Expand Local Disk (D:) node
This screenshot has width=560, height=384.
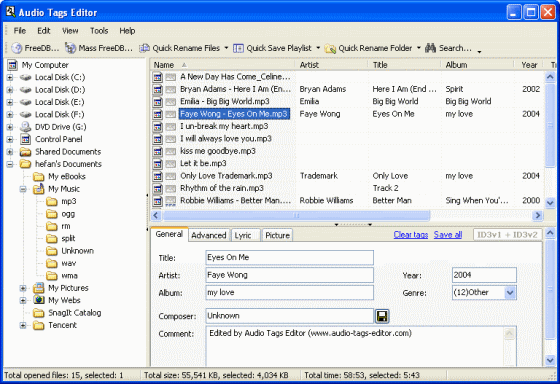(x=10, y=90)
